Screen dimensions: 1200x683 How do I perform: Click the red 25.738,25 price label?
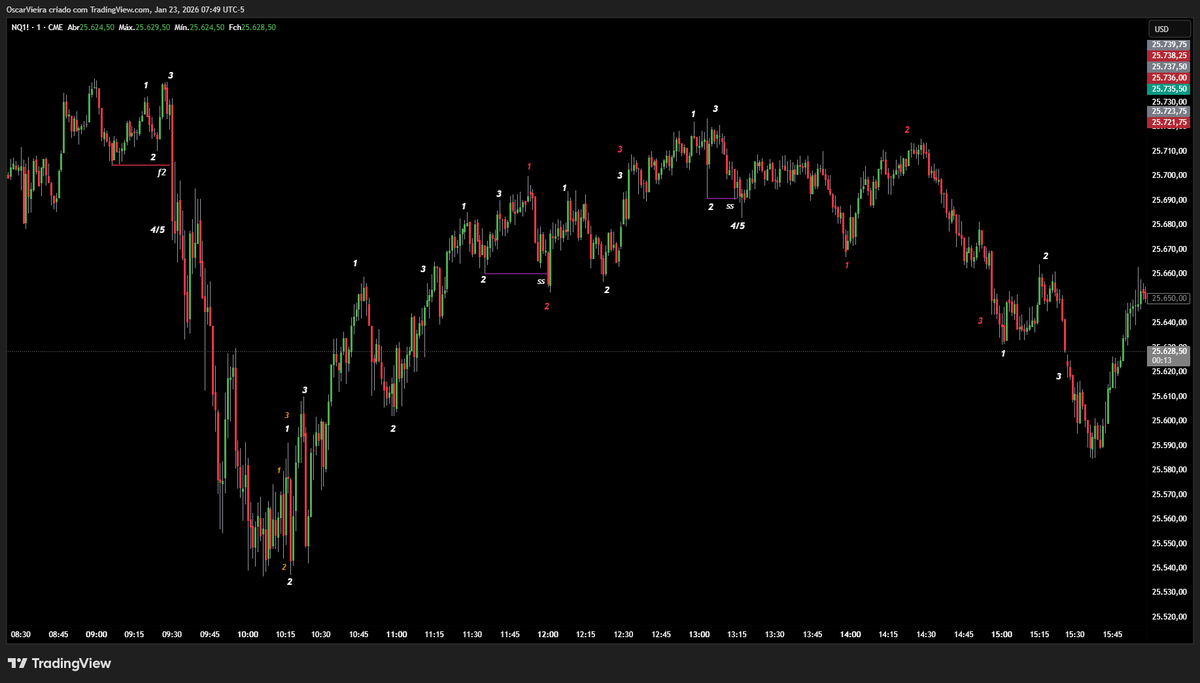click(x=1168, y=56)
